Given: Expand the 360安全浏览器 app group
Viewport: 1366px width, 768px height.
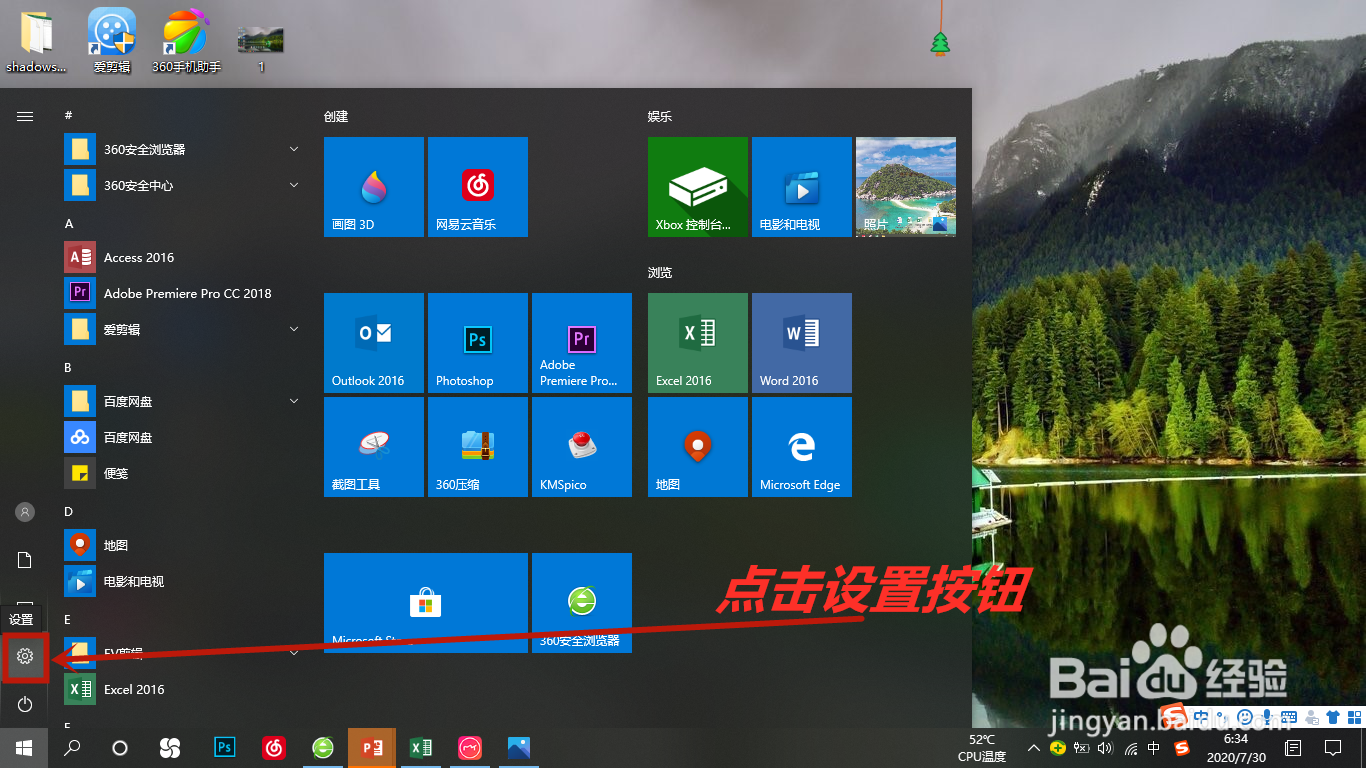Looking at the screenshot, I should click(293, 149).
